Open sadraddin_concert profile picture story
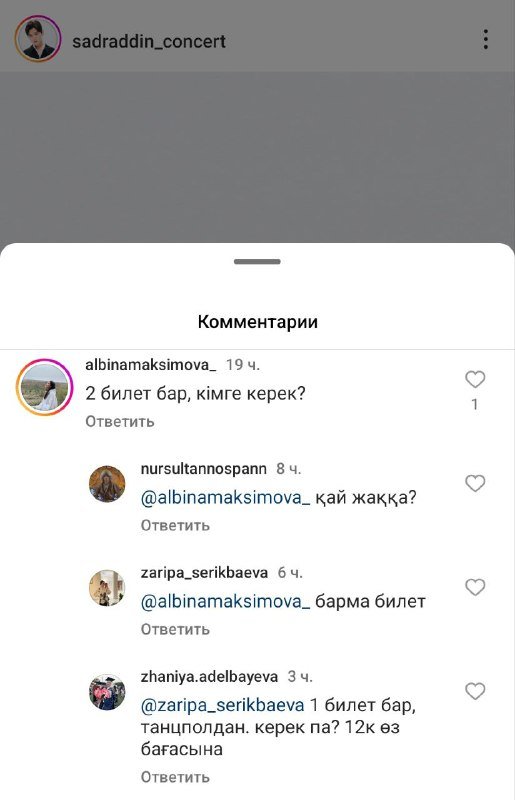The image size is (515, 800). coord(38,39)
